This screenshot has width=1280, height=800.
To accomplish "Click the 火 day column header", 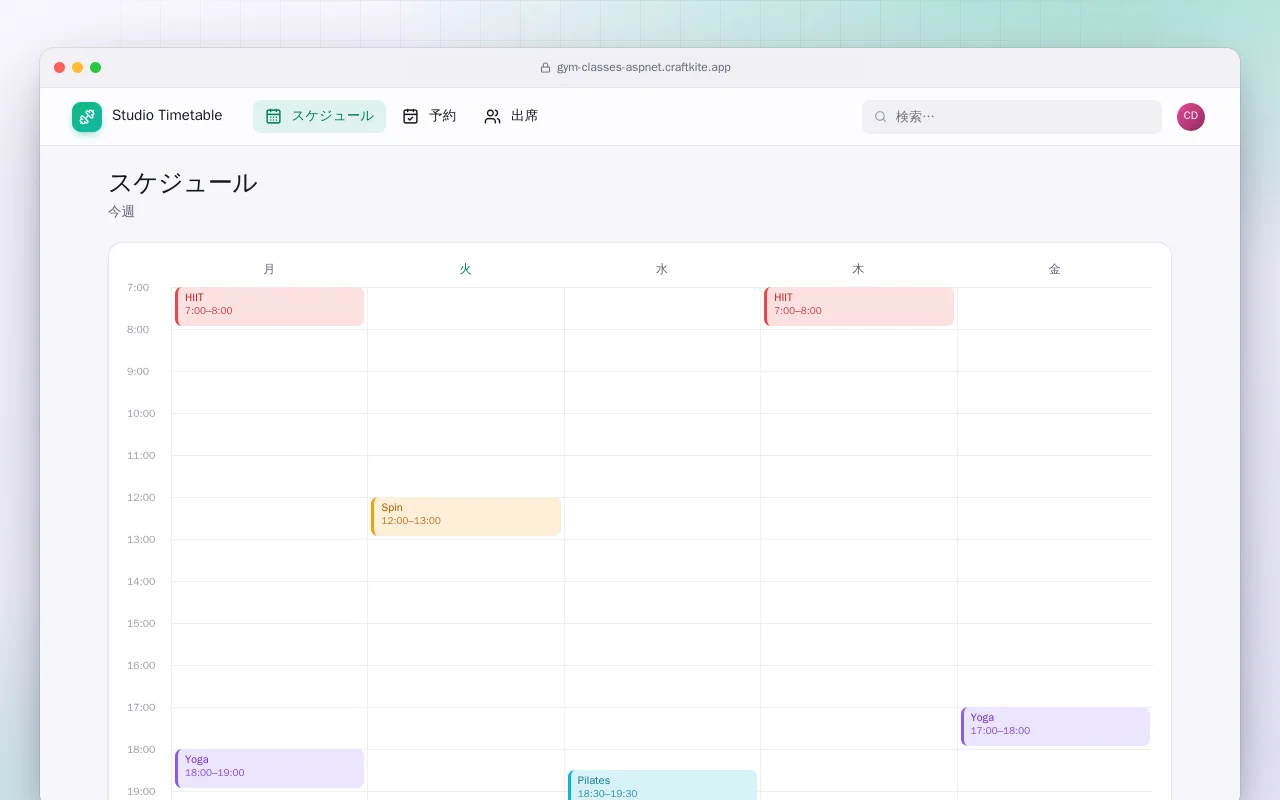I will pyautogui.click(x=466, y=269).
